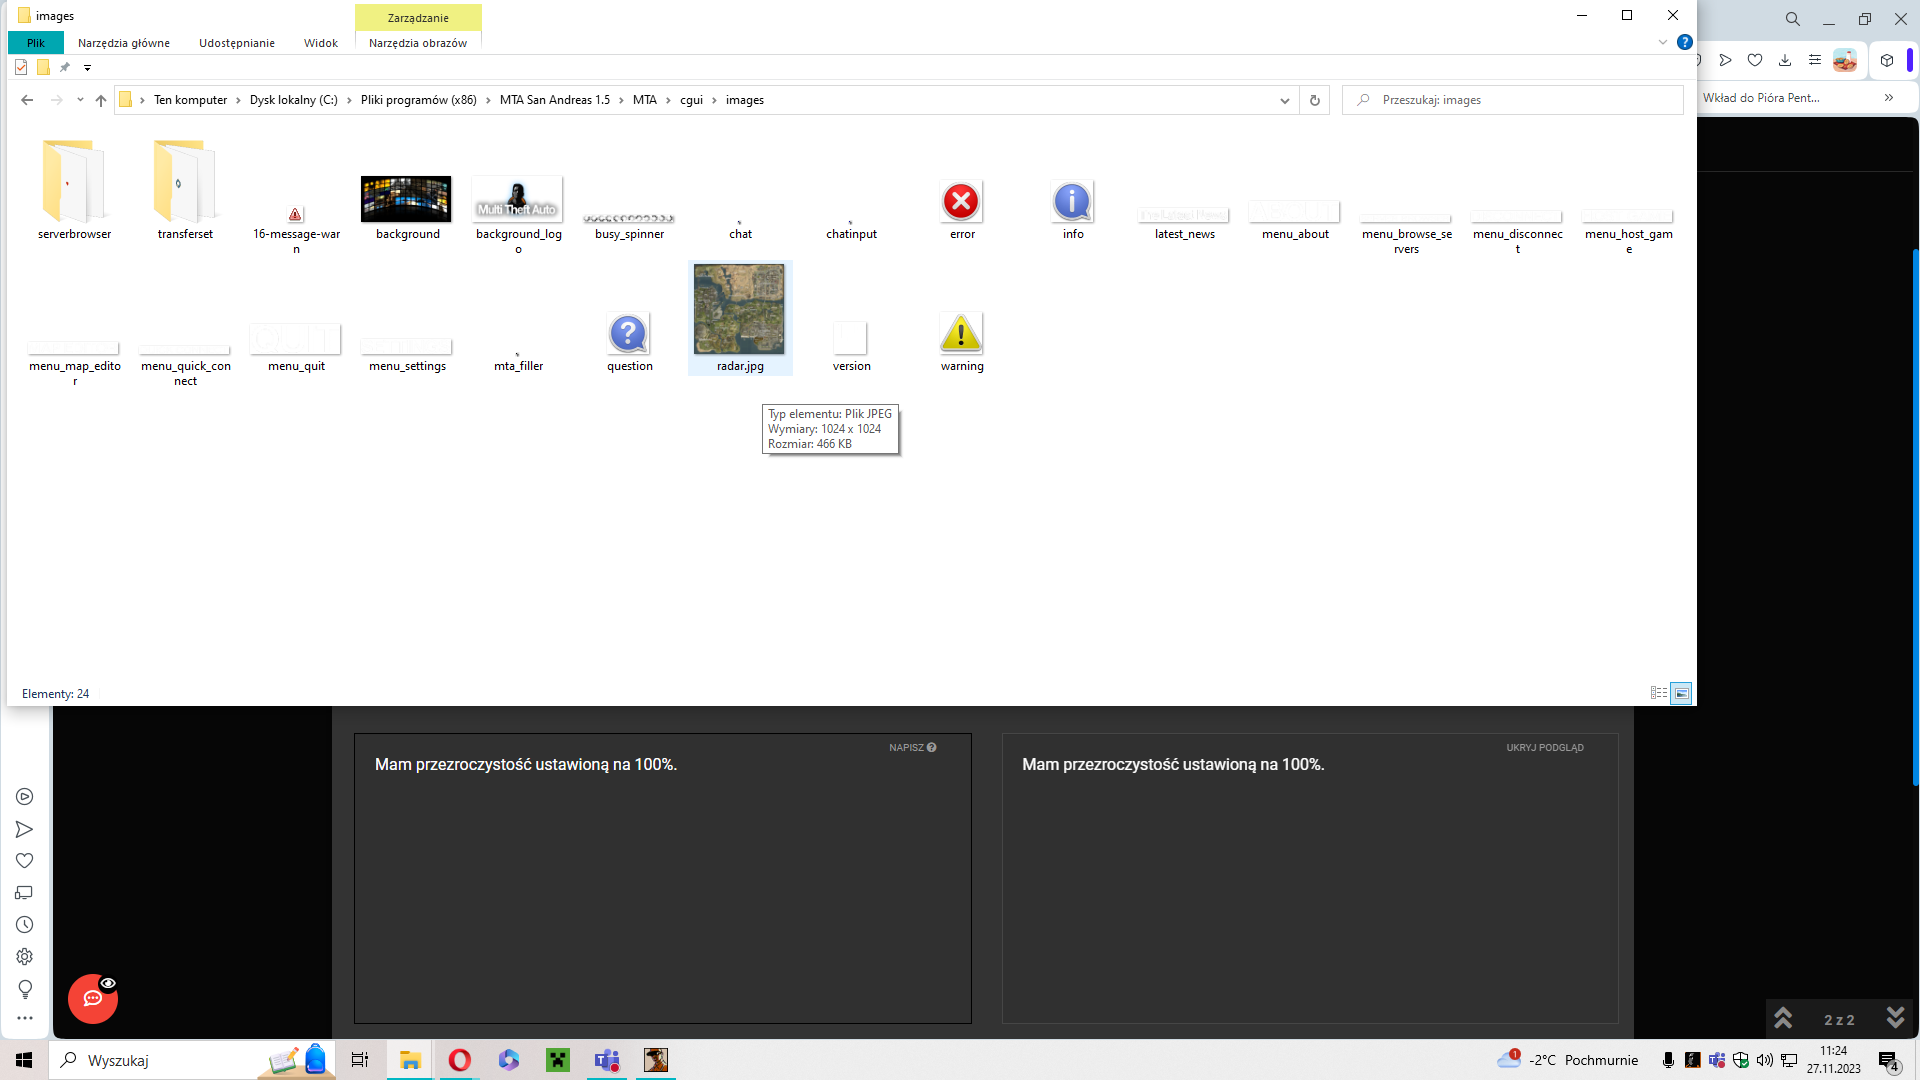The image size is (1920, 1080).
Task: Click the question icon file
Action: coord(629,335)
